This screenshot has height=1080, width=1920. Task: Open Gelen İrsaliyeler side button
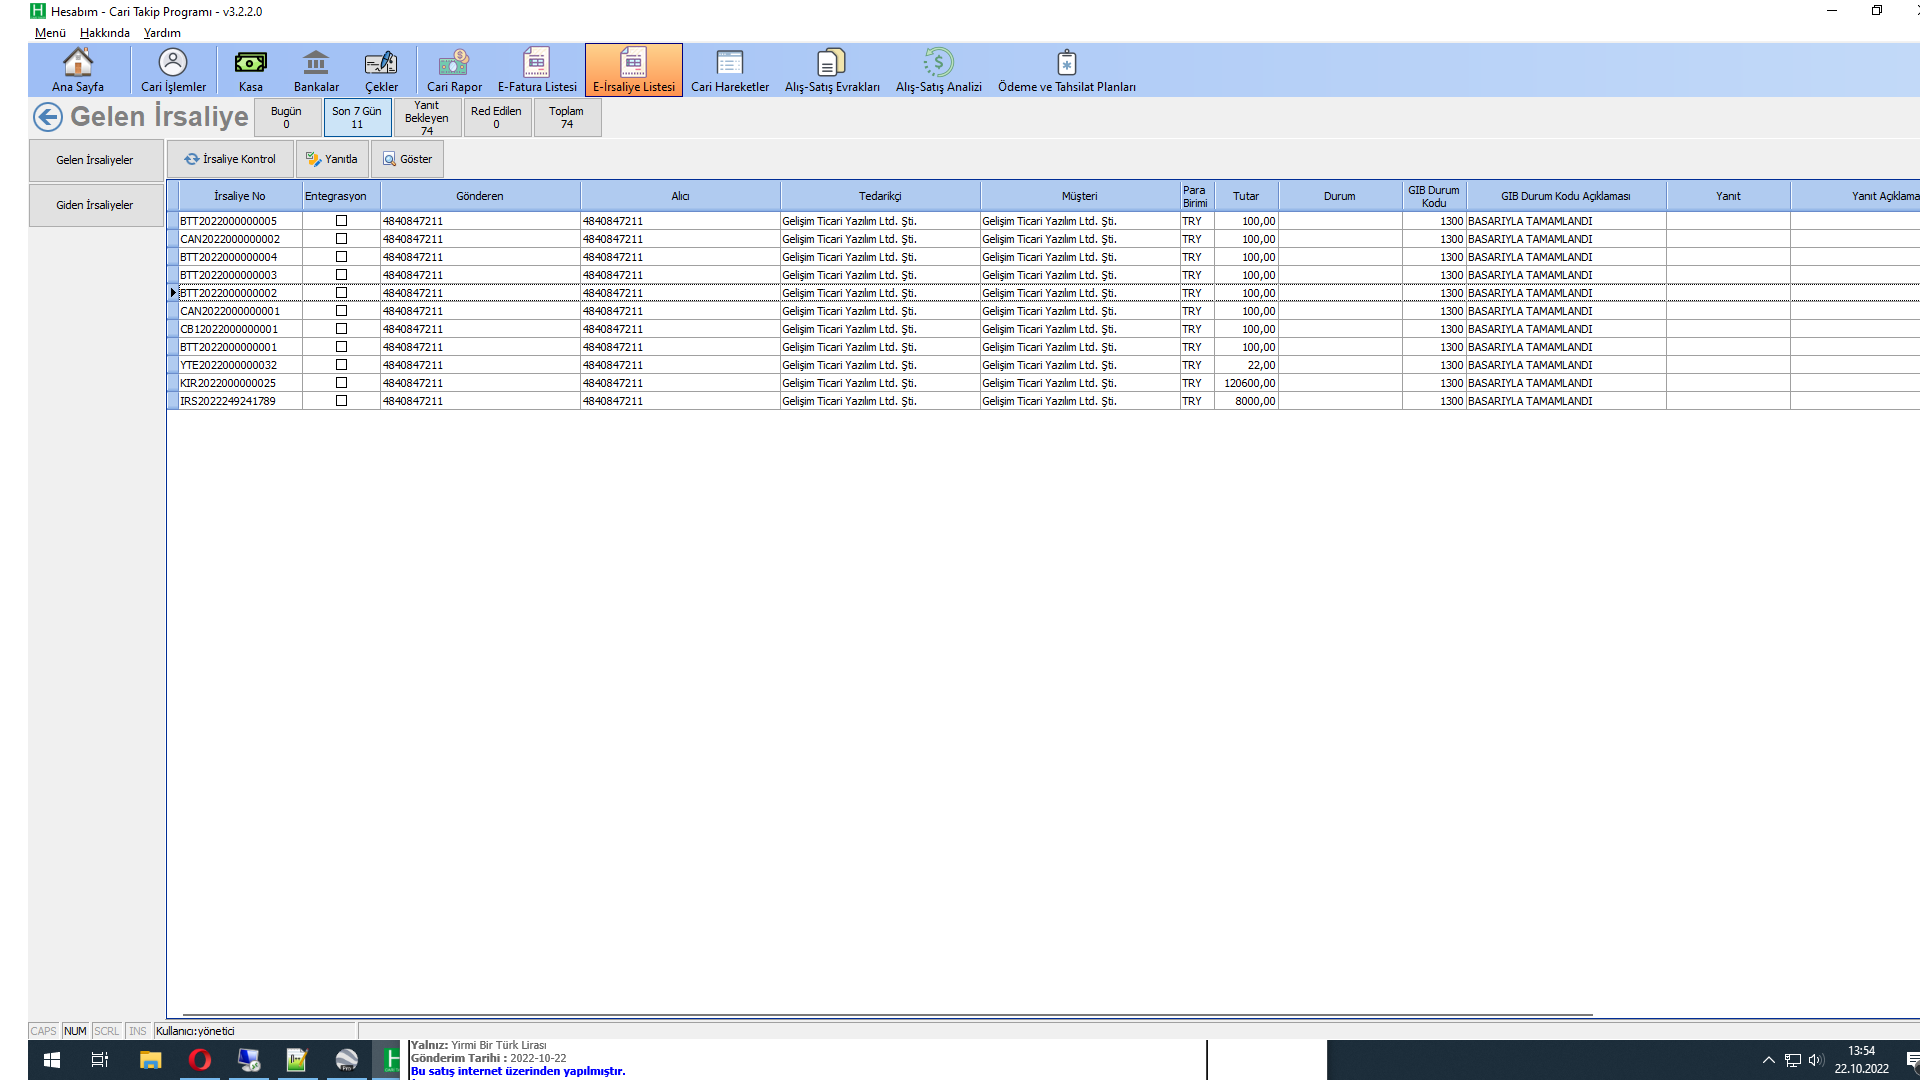(95, 160)
